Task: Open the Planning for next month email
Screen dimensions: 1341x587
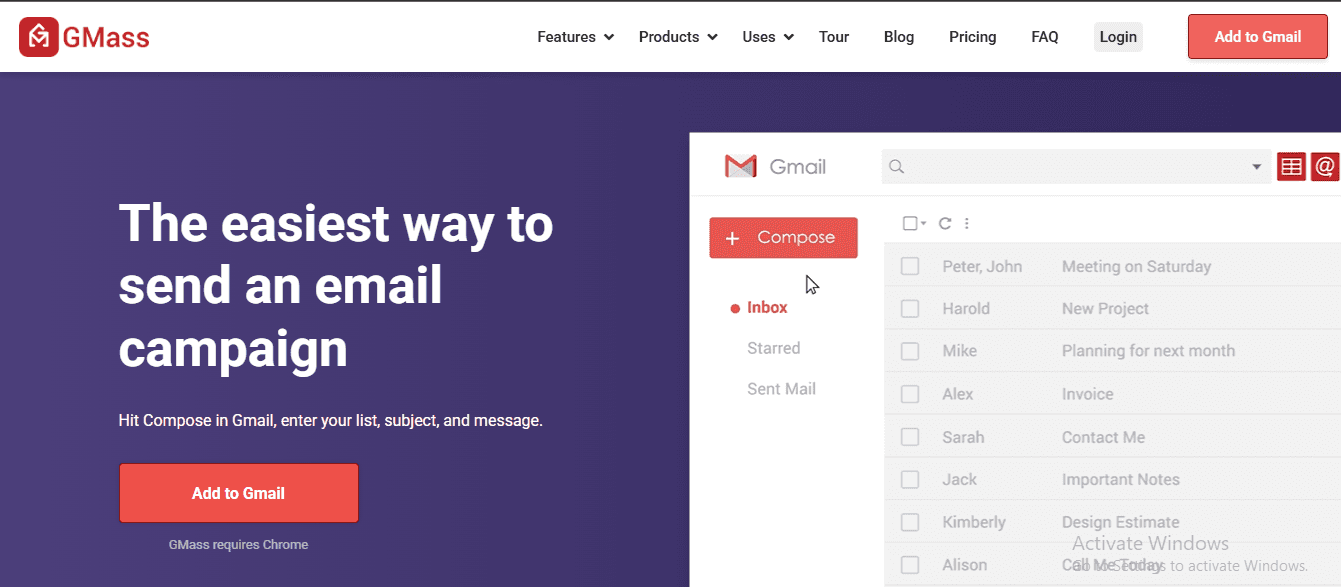Action: pyautogui.click(x=1148, y=351)
